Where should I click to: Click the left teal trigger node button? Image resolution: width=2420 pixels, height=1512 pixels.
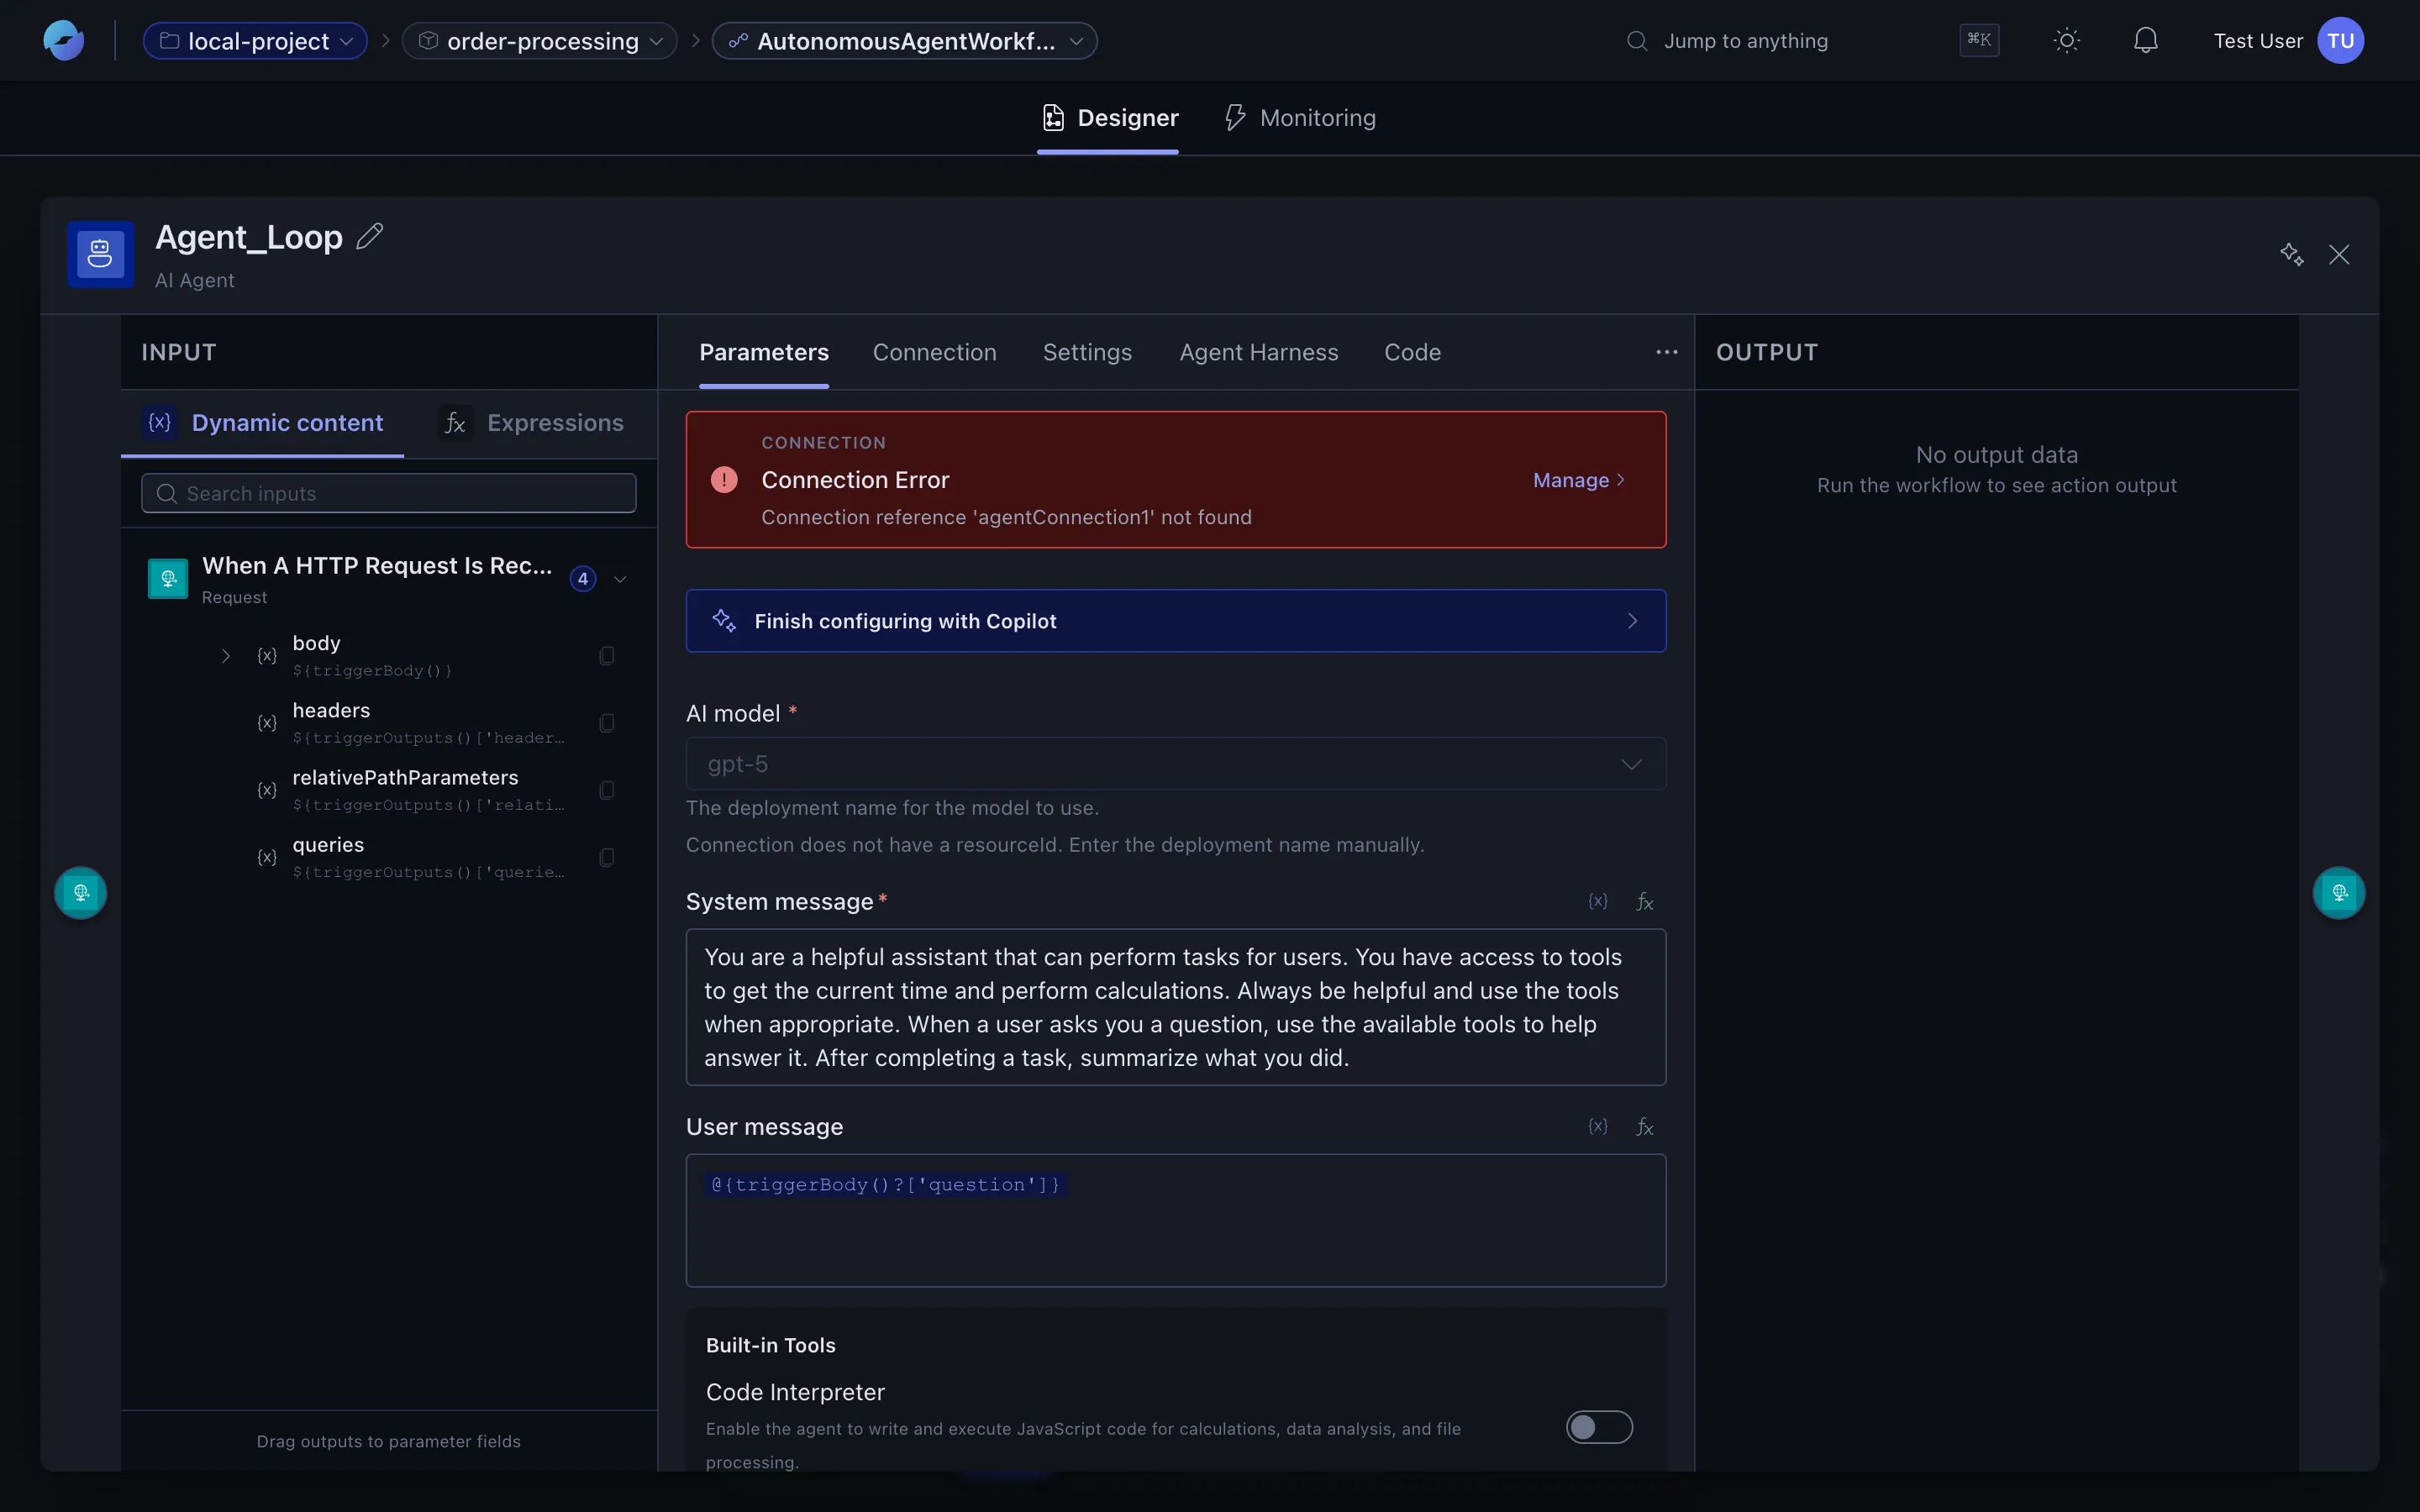pos(81,892)
